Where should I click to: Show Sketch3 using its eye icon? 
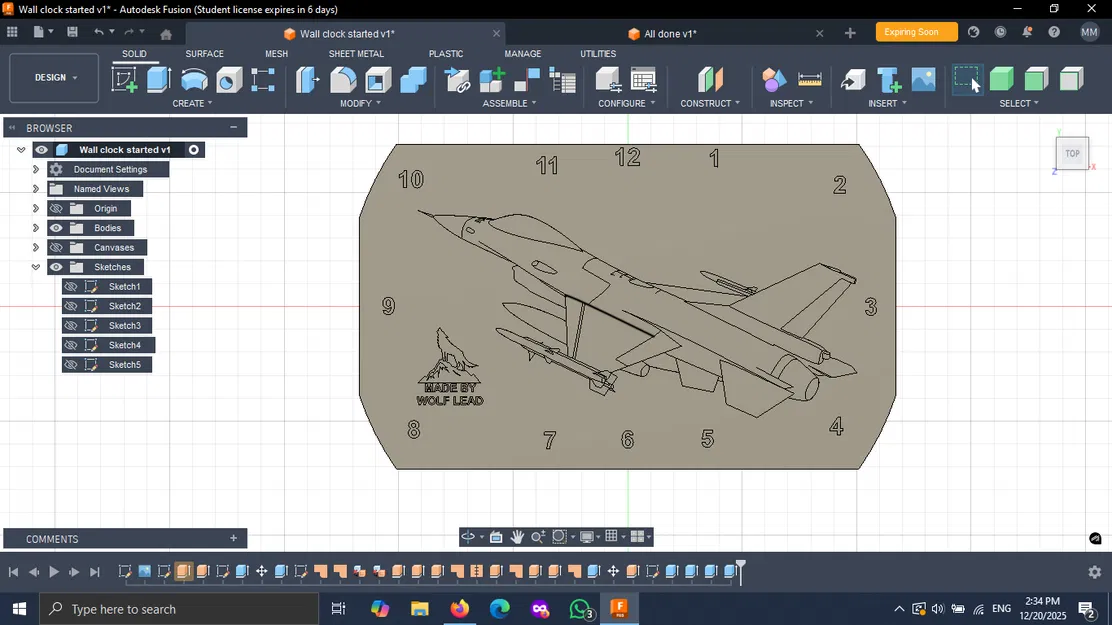pyautogui.click(x=70, y=326)
